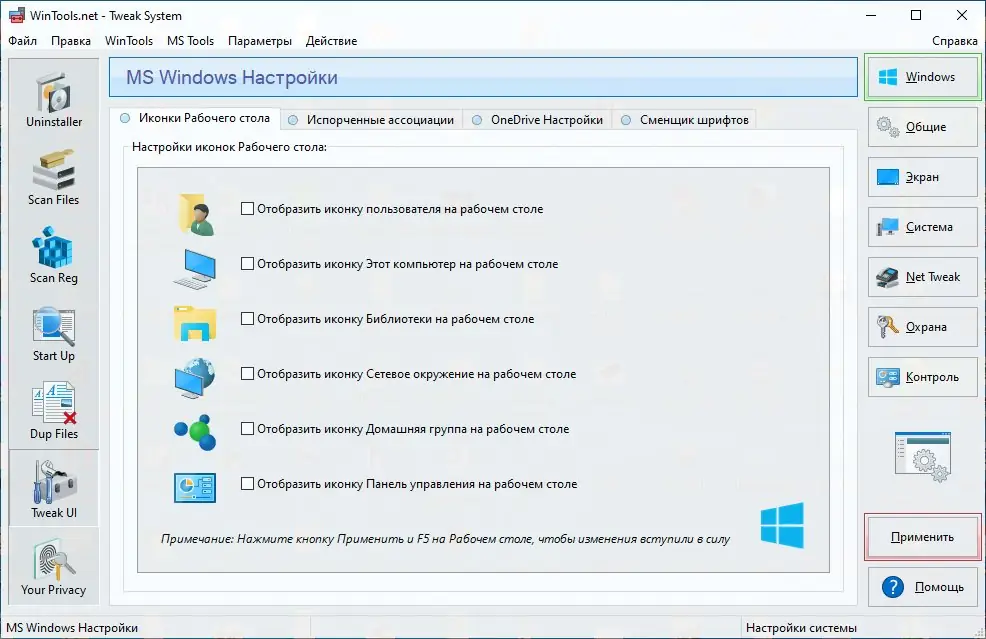Open the Файл menu
The width and height of the screenshot is (986, 639).
point(23,41)
